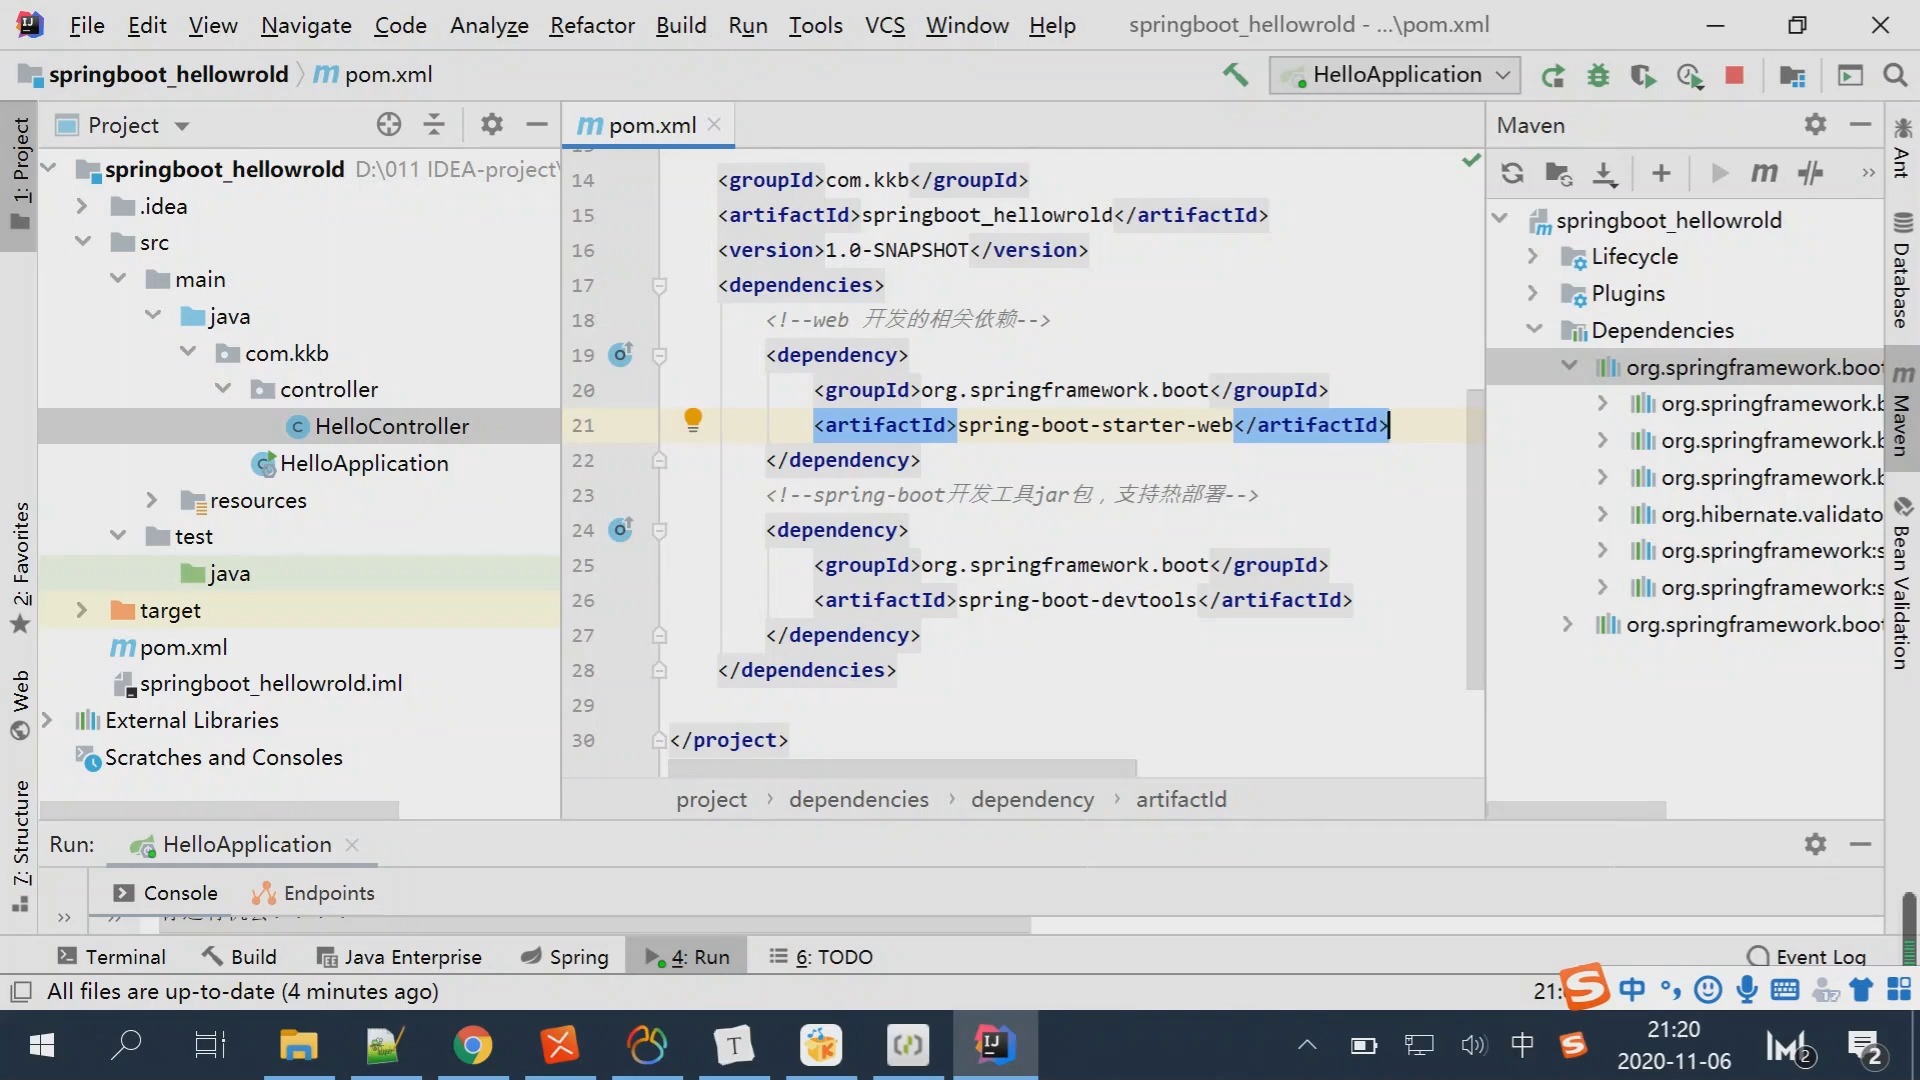Rerun HelloApplication with the green rerun icon

pos(1553,76)
